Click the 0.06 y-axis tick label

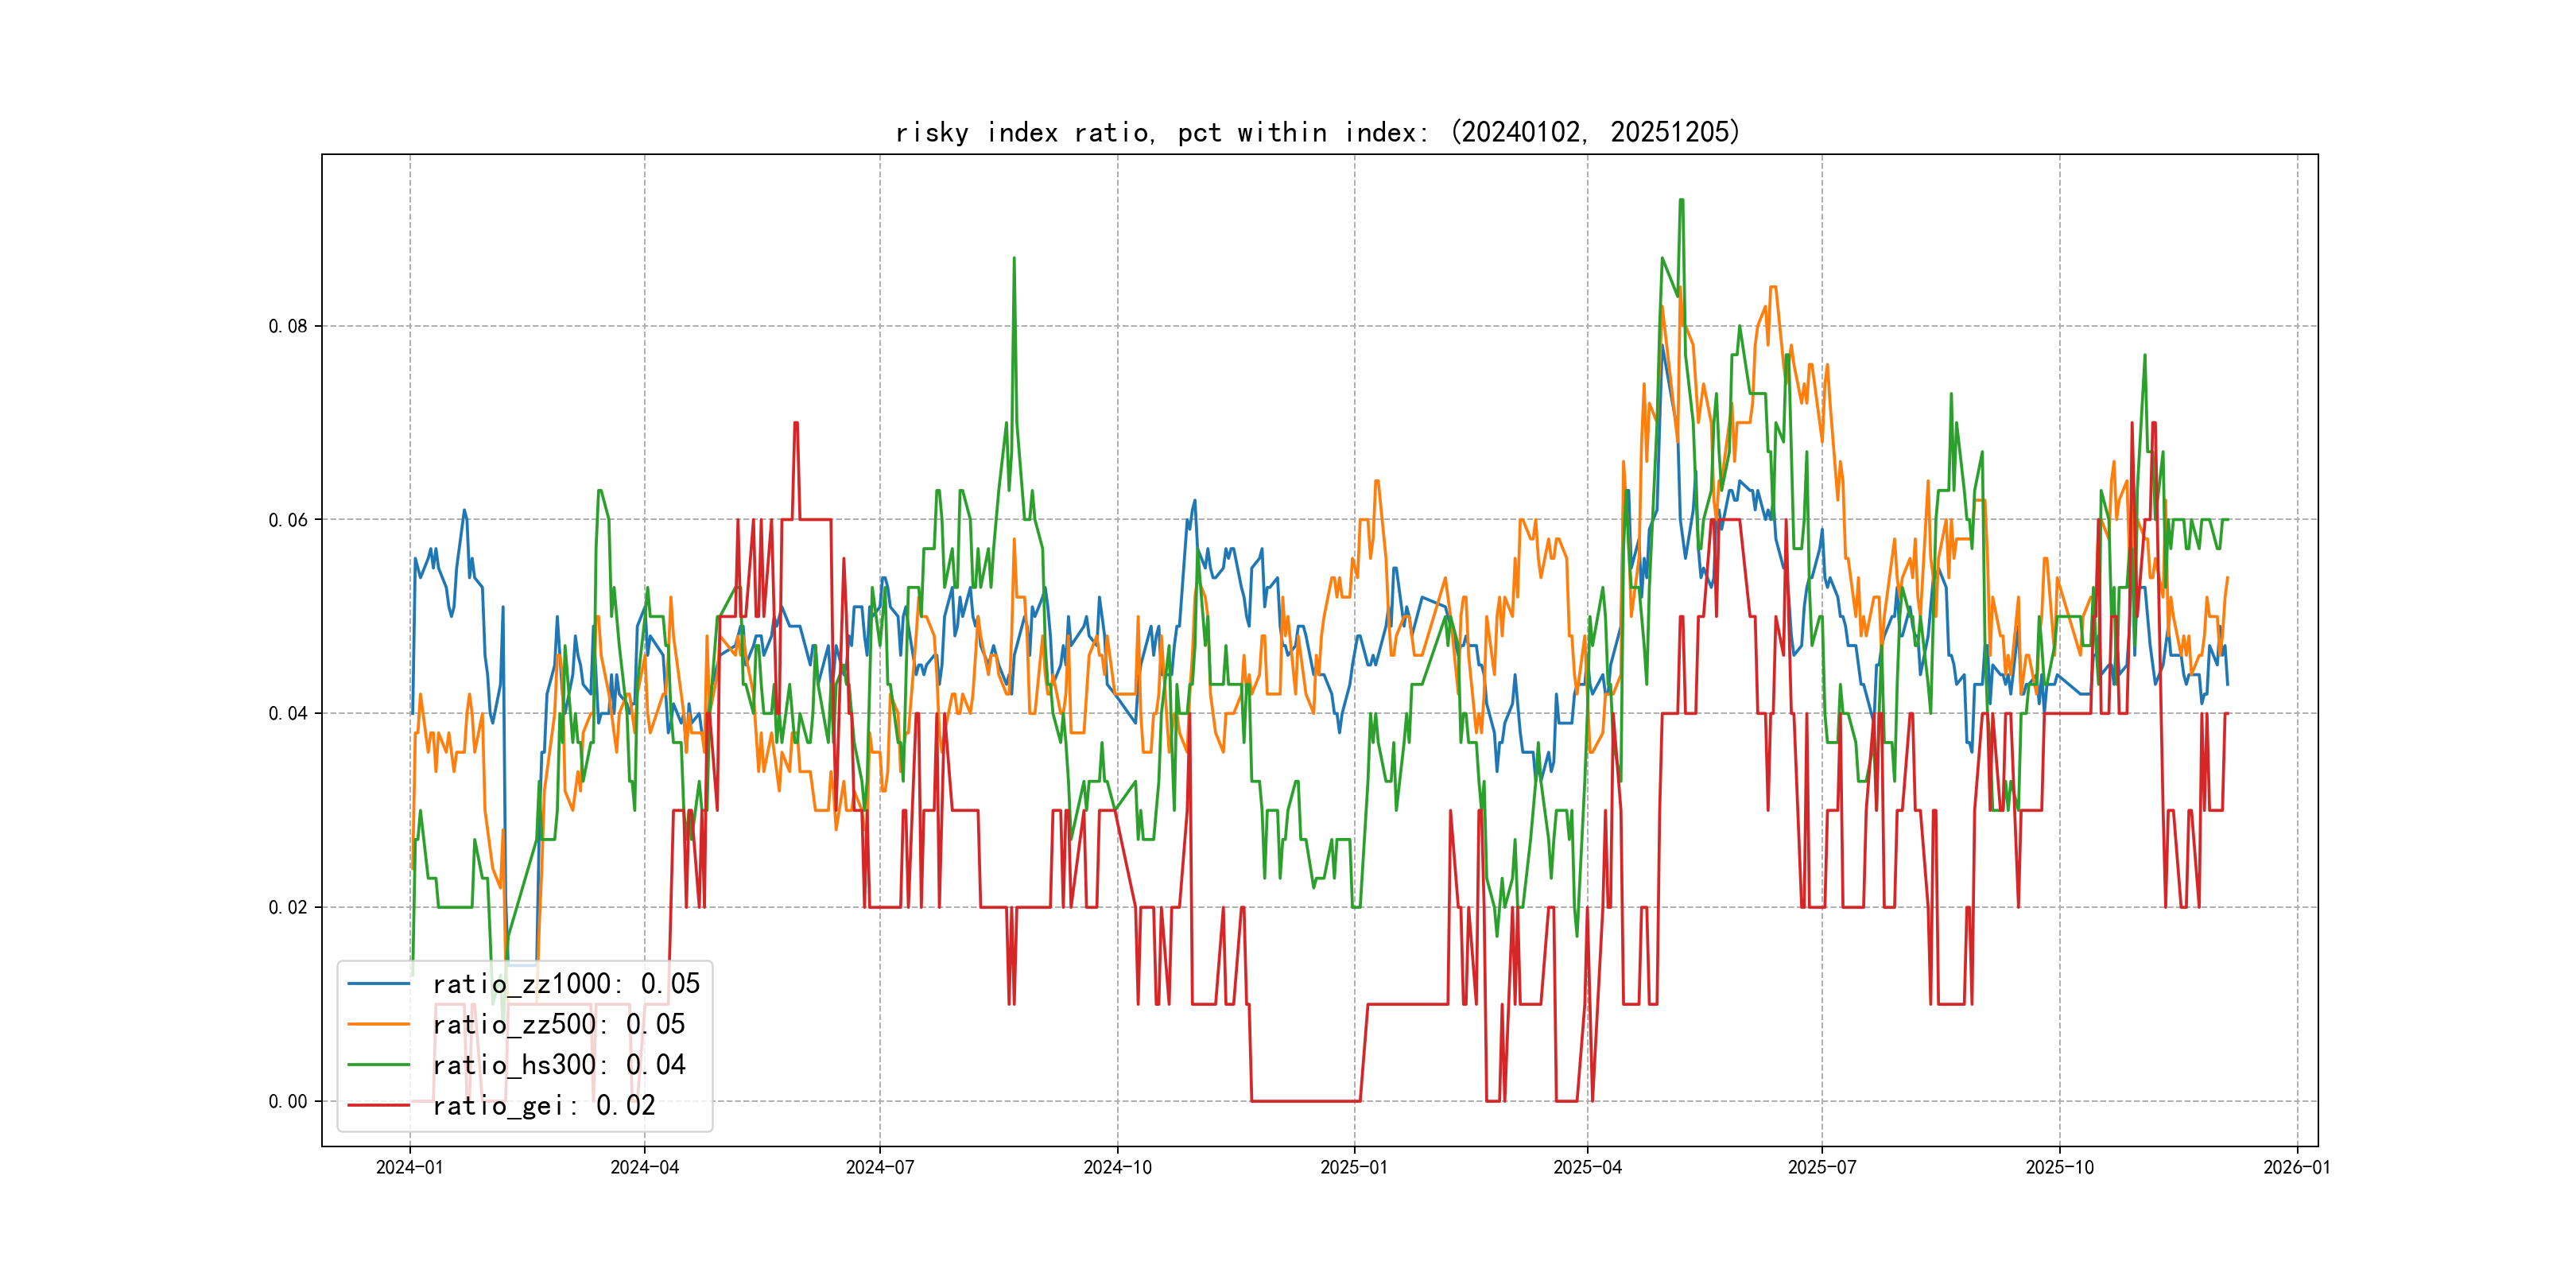[288, 520]
